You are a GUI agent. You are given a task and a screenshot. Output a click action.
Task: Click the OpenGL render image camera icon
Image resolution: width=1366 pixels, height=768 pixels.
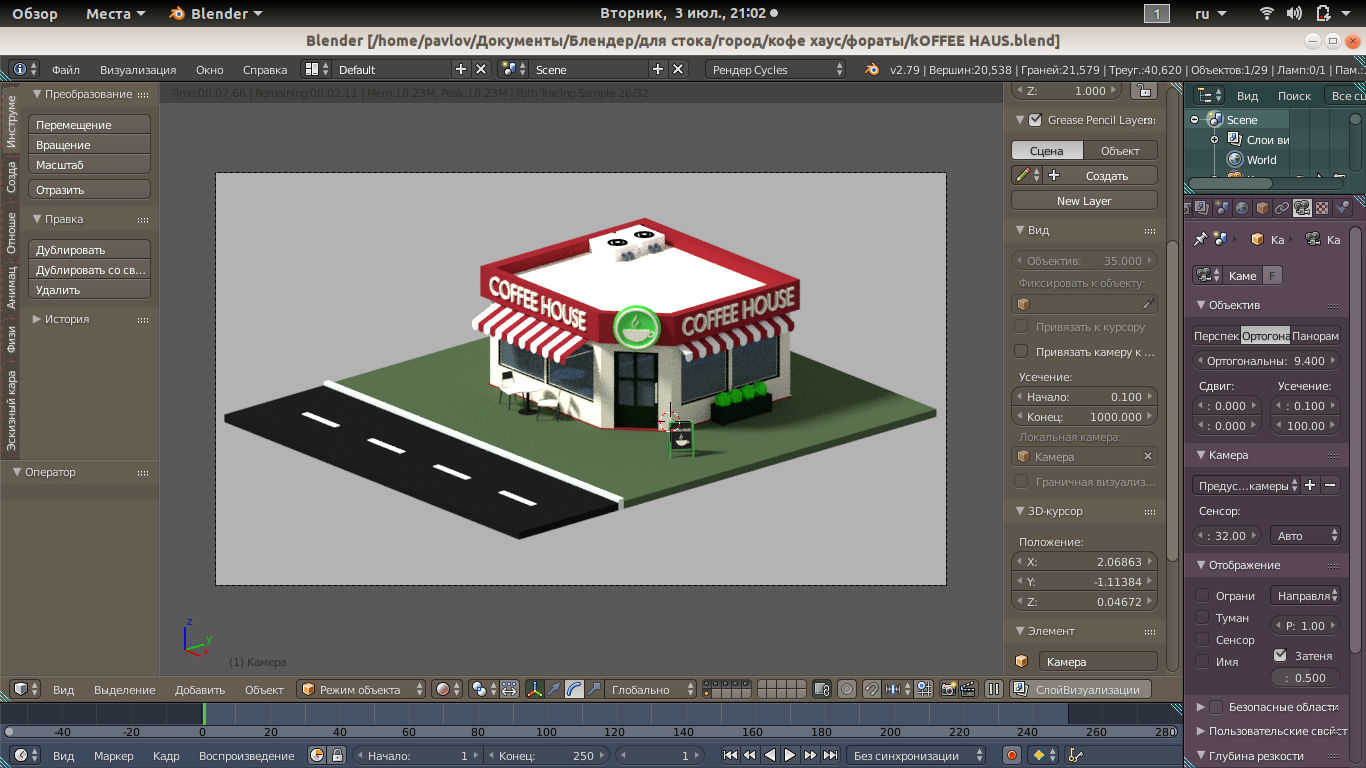pos(948,689)
